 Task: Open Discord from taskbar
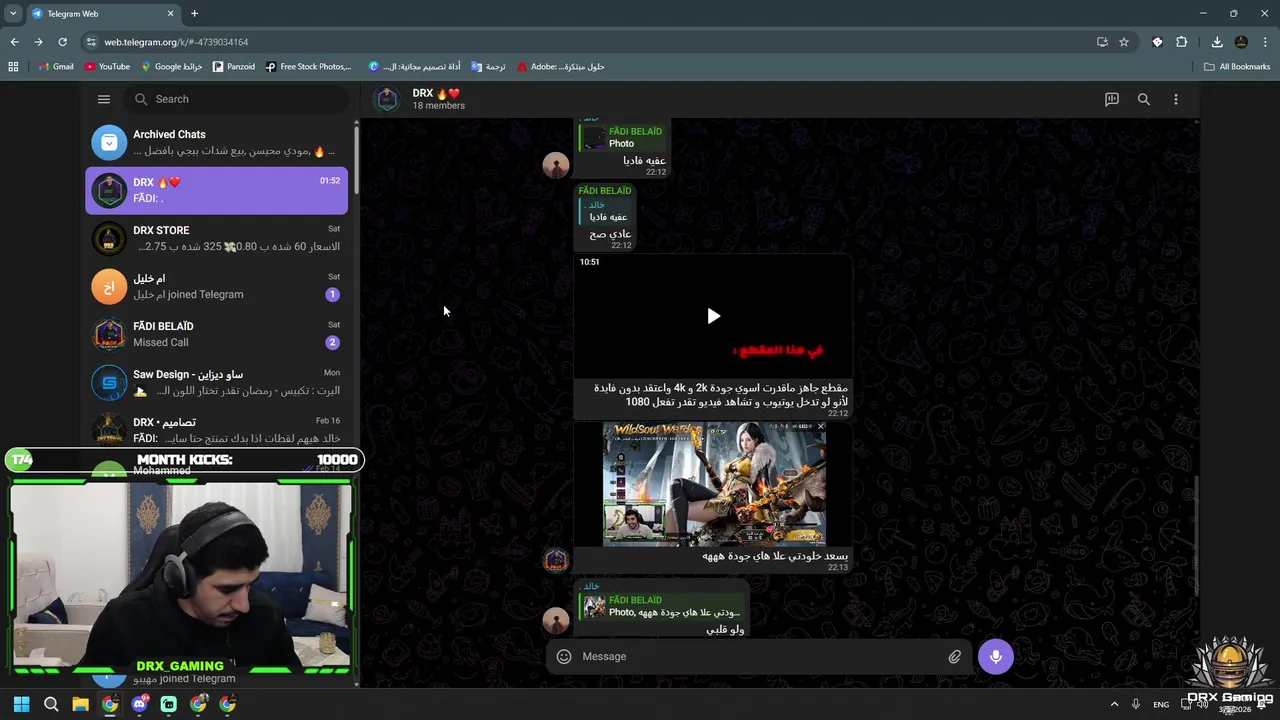click(x=139, y=704)
